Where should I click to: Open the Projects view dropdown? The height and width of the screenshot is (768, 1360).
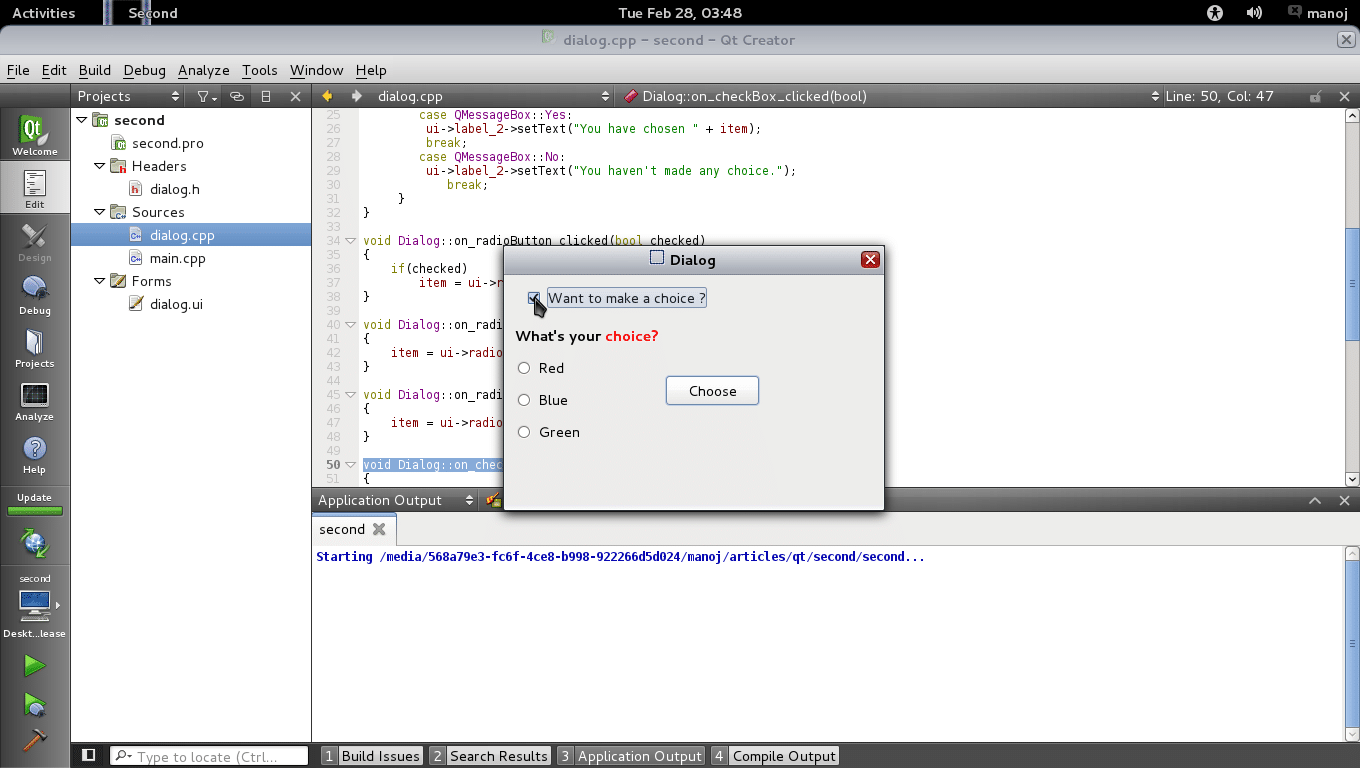tap(129, 97)
